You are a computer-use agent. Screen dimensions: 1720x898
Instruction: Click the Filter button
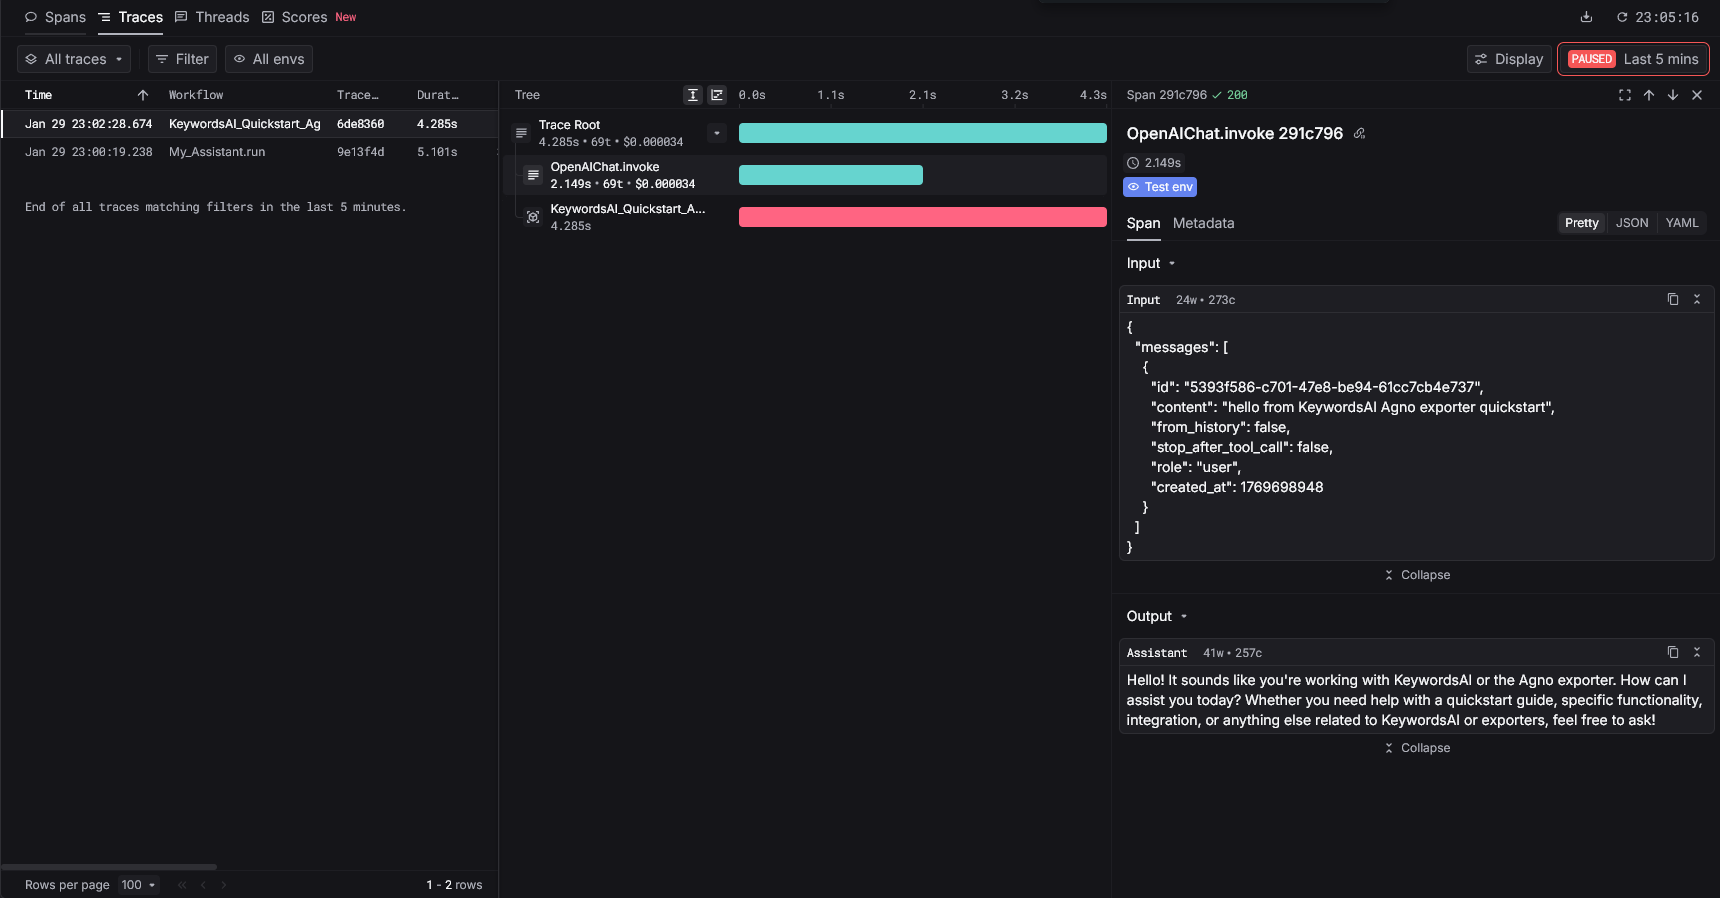pyautogui.click(x=182, y=59)
